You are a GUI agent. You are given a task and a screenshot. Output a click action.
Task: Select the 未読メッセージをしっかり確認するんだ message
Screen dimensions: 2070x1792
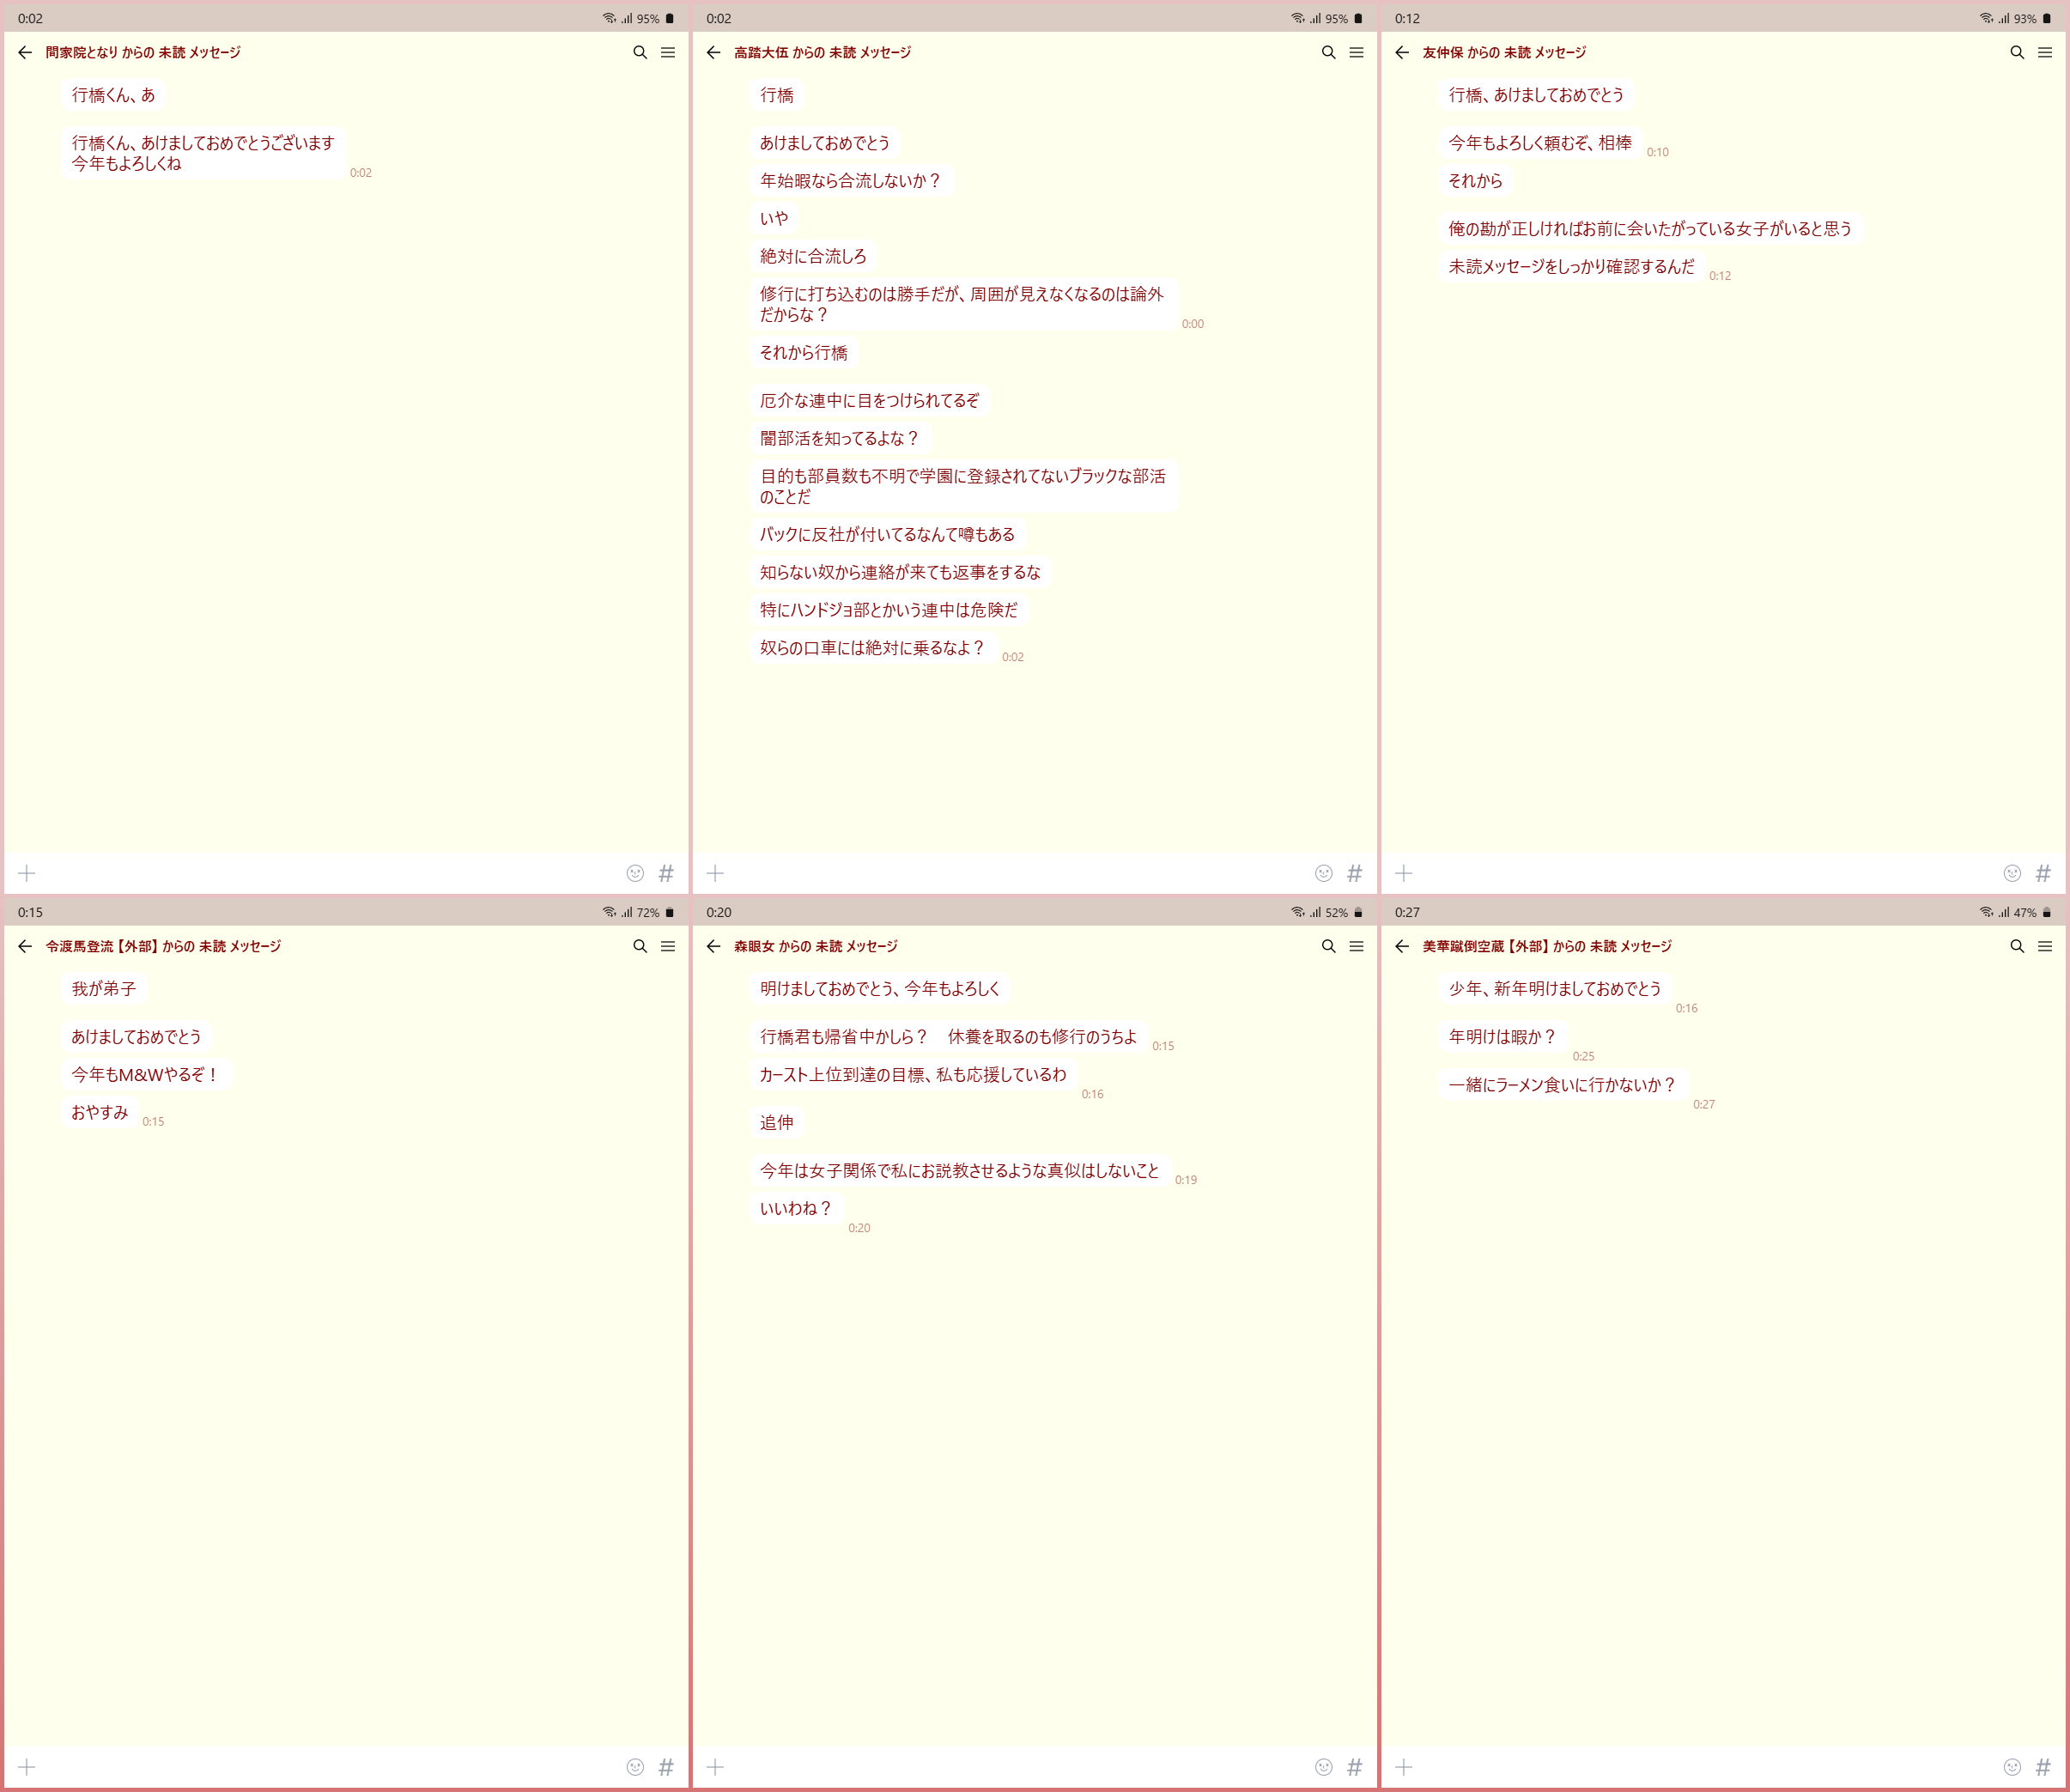(1570, 266)
